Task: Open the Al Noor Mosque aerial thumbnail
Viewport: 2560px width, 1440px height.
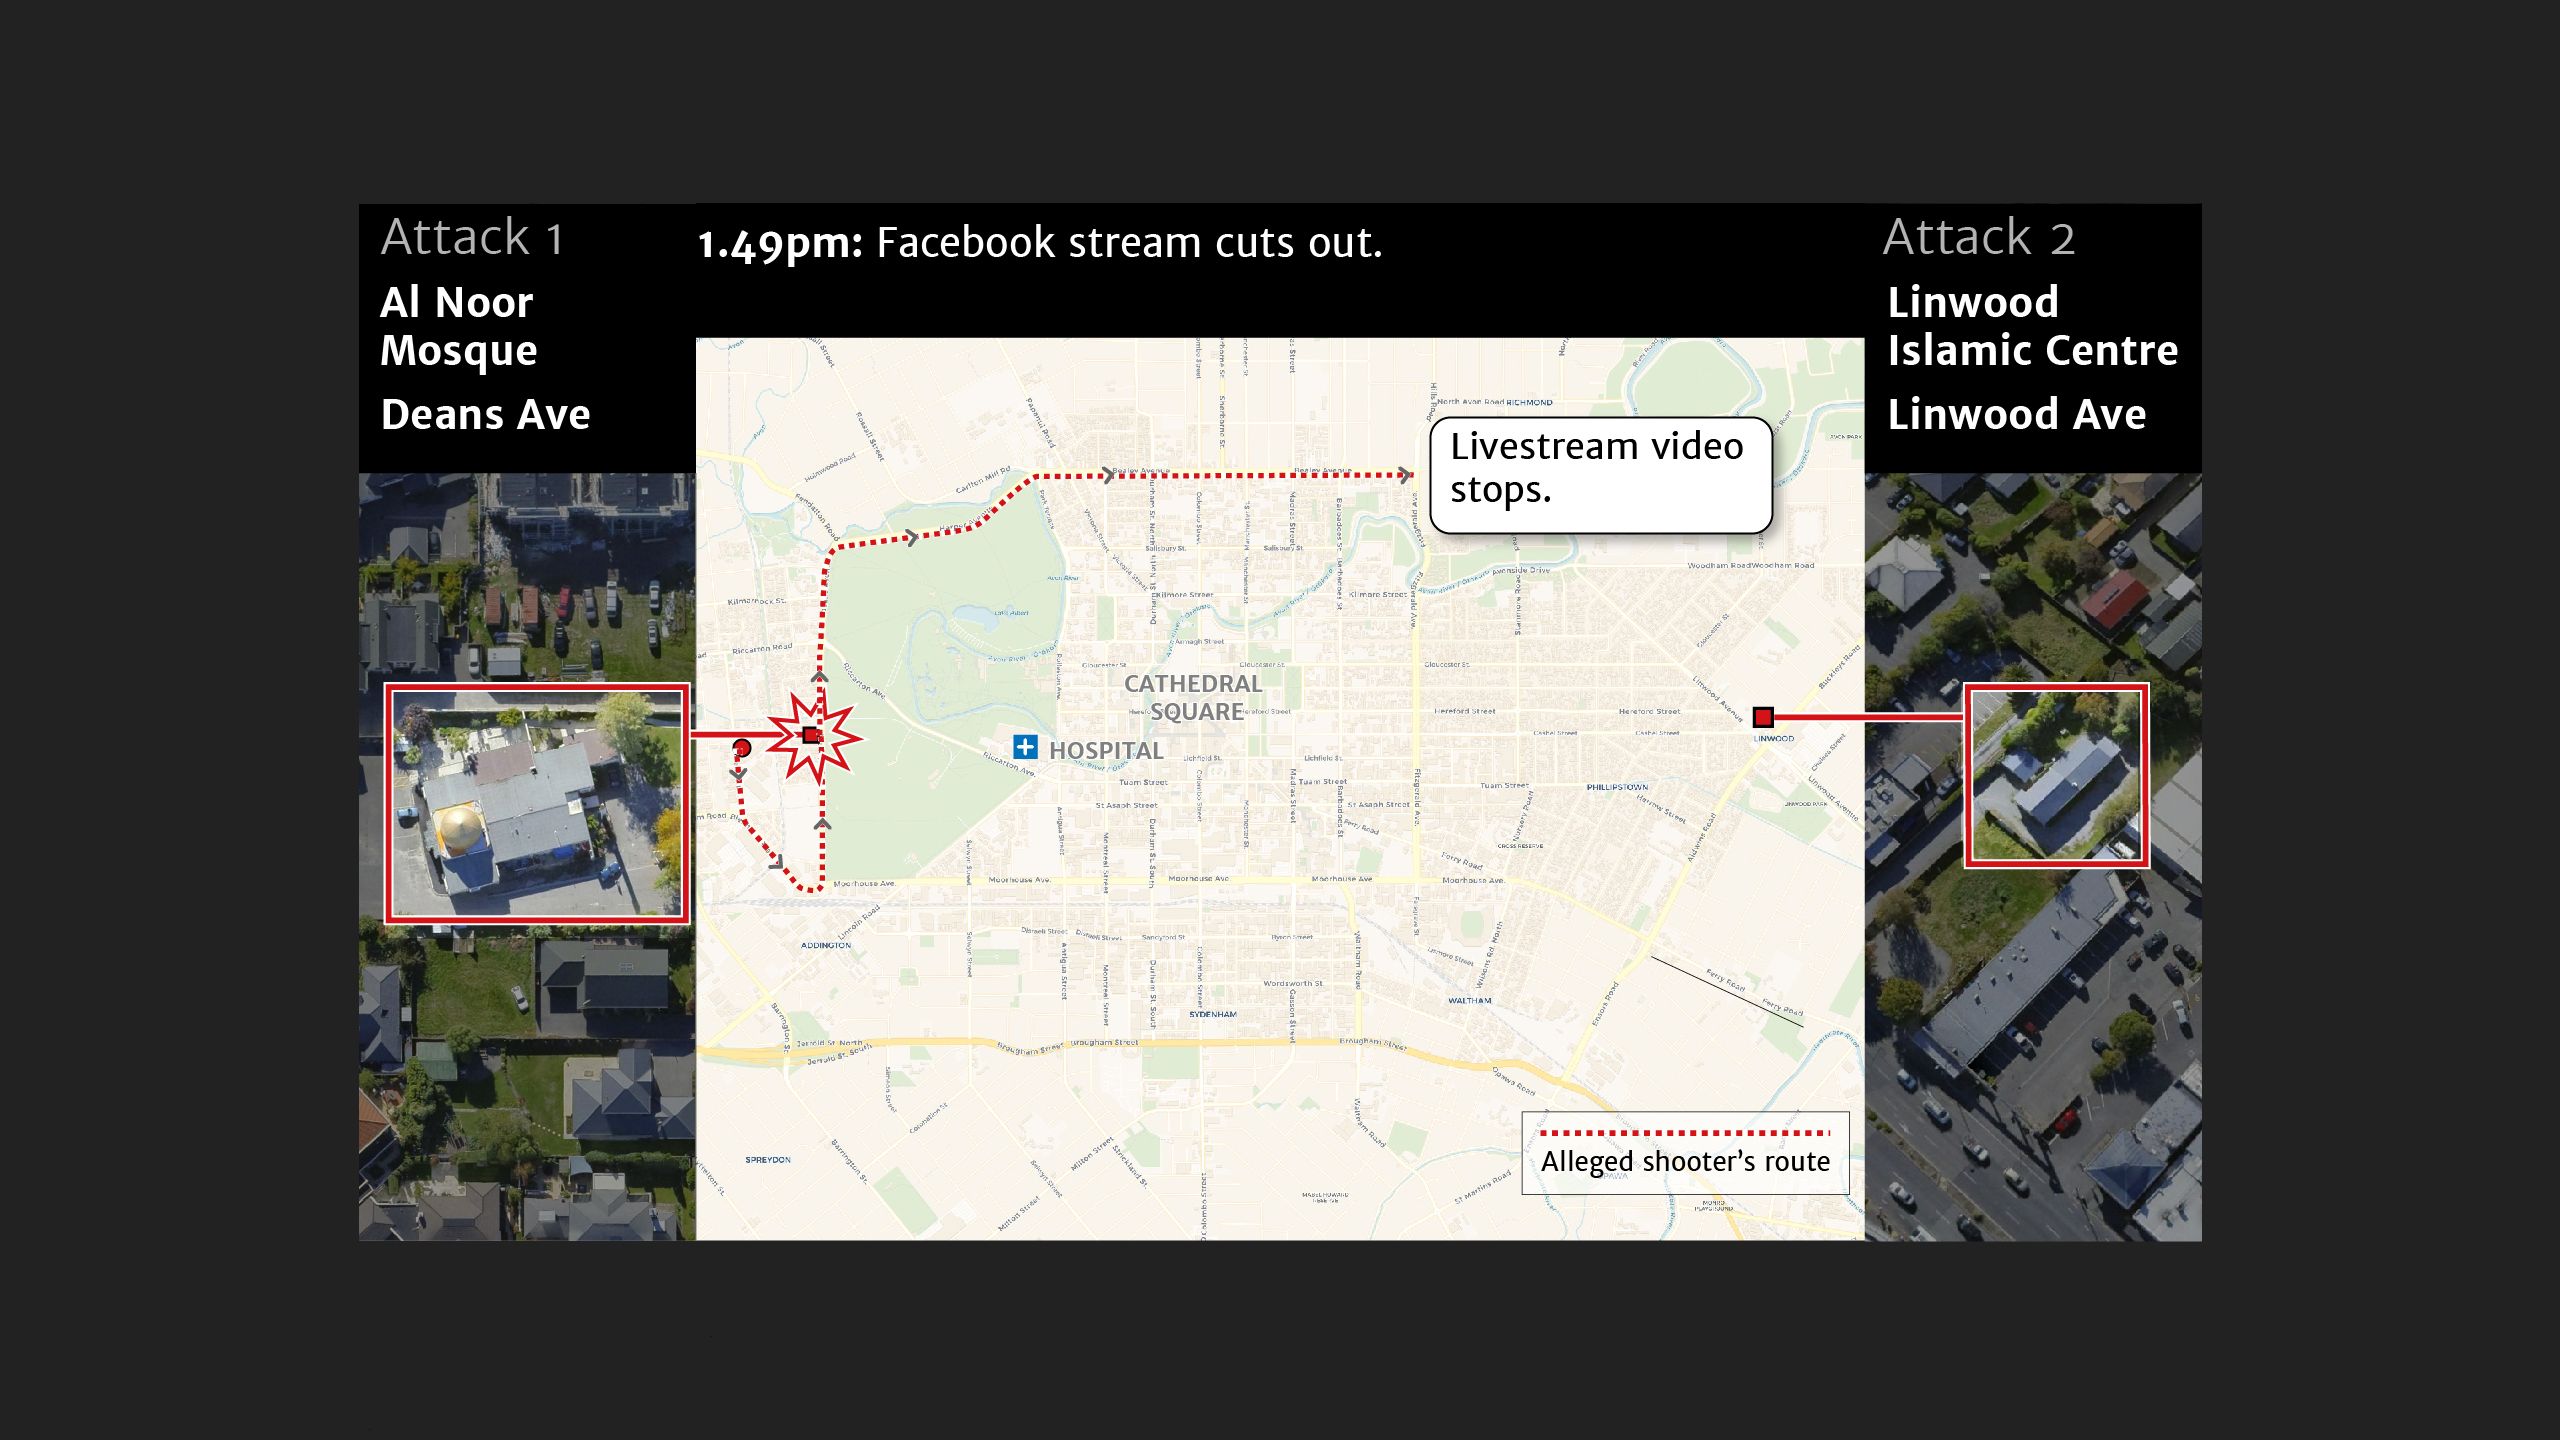Action: pyautogui.click(x=537, y=804)
